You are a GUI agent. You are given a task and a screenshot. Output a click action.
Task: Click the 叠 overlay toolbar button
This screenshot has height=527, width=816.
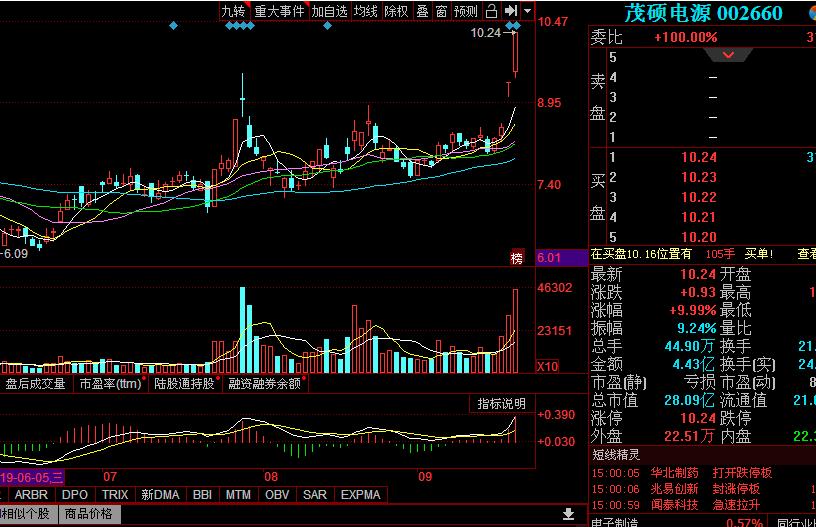click(422, 11)
